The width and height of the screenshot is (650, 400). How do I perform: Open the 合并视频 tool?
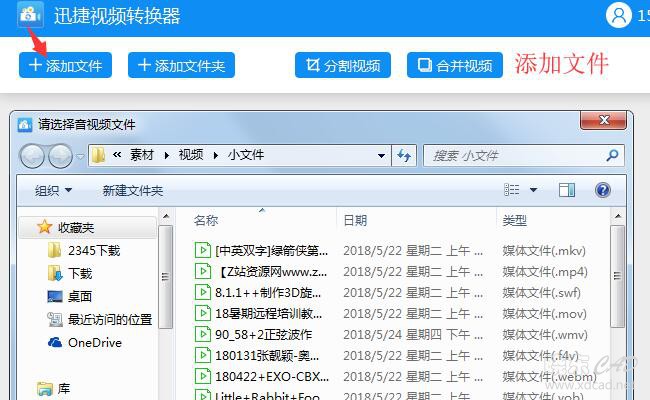(455, 65)
